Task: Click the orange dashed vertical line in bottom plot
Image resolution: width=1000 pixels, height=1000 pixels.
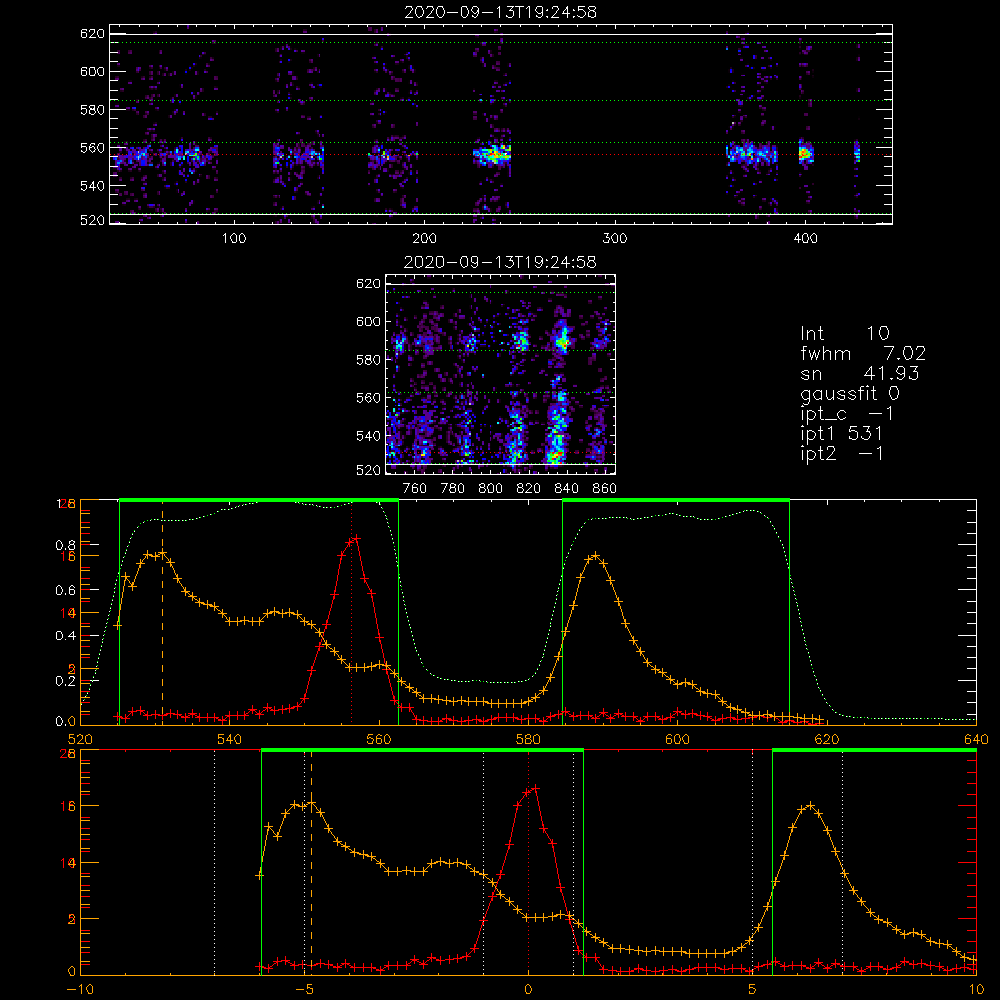Action: (311, 864)
